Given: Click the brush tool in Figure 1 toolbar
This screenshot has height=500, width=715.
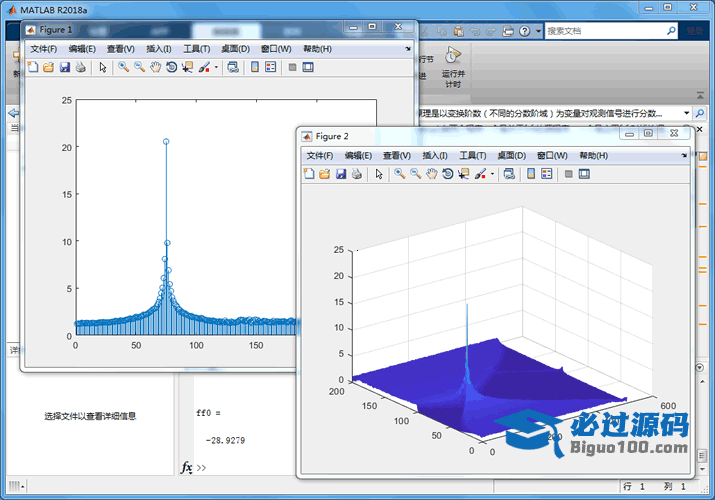Looking at the screenshot, I should (x=204, y=68).
